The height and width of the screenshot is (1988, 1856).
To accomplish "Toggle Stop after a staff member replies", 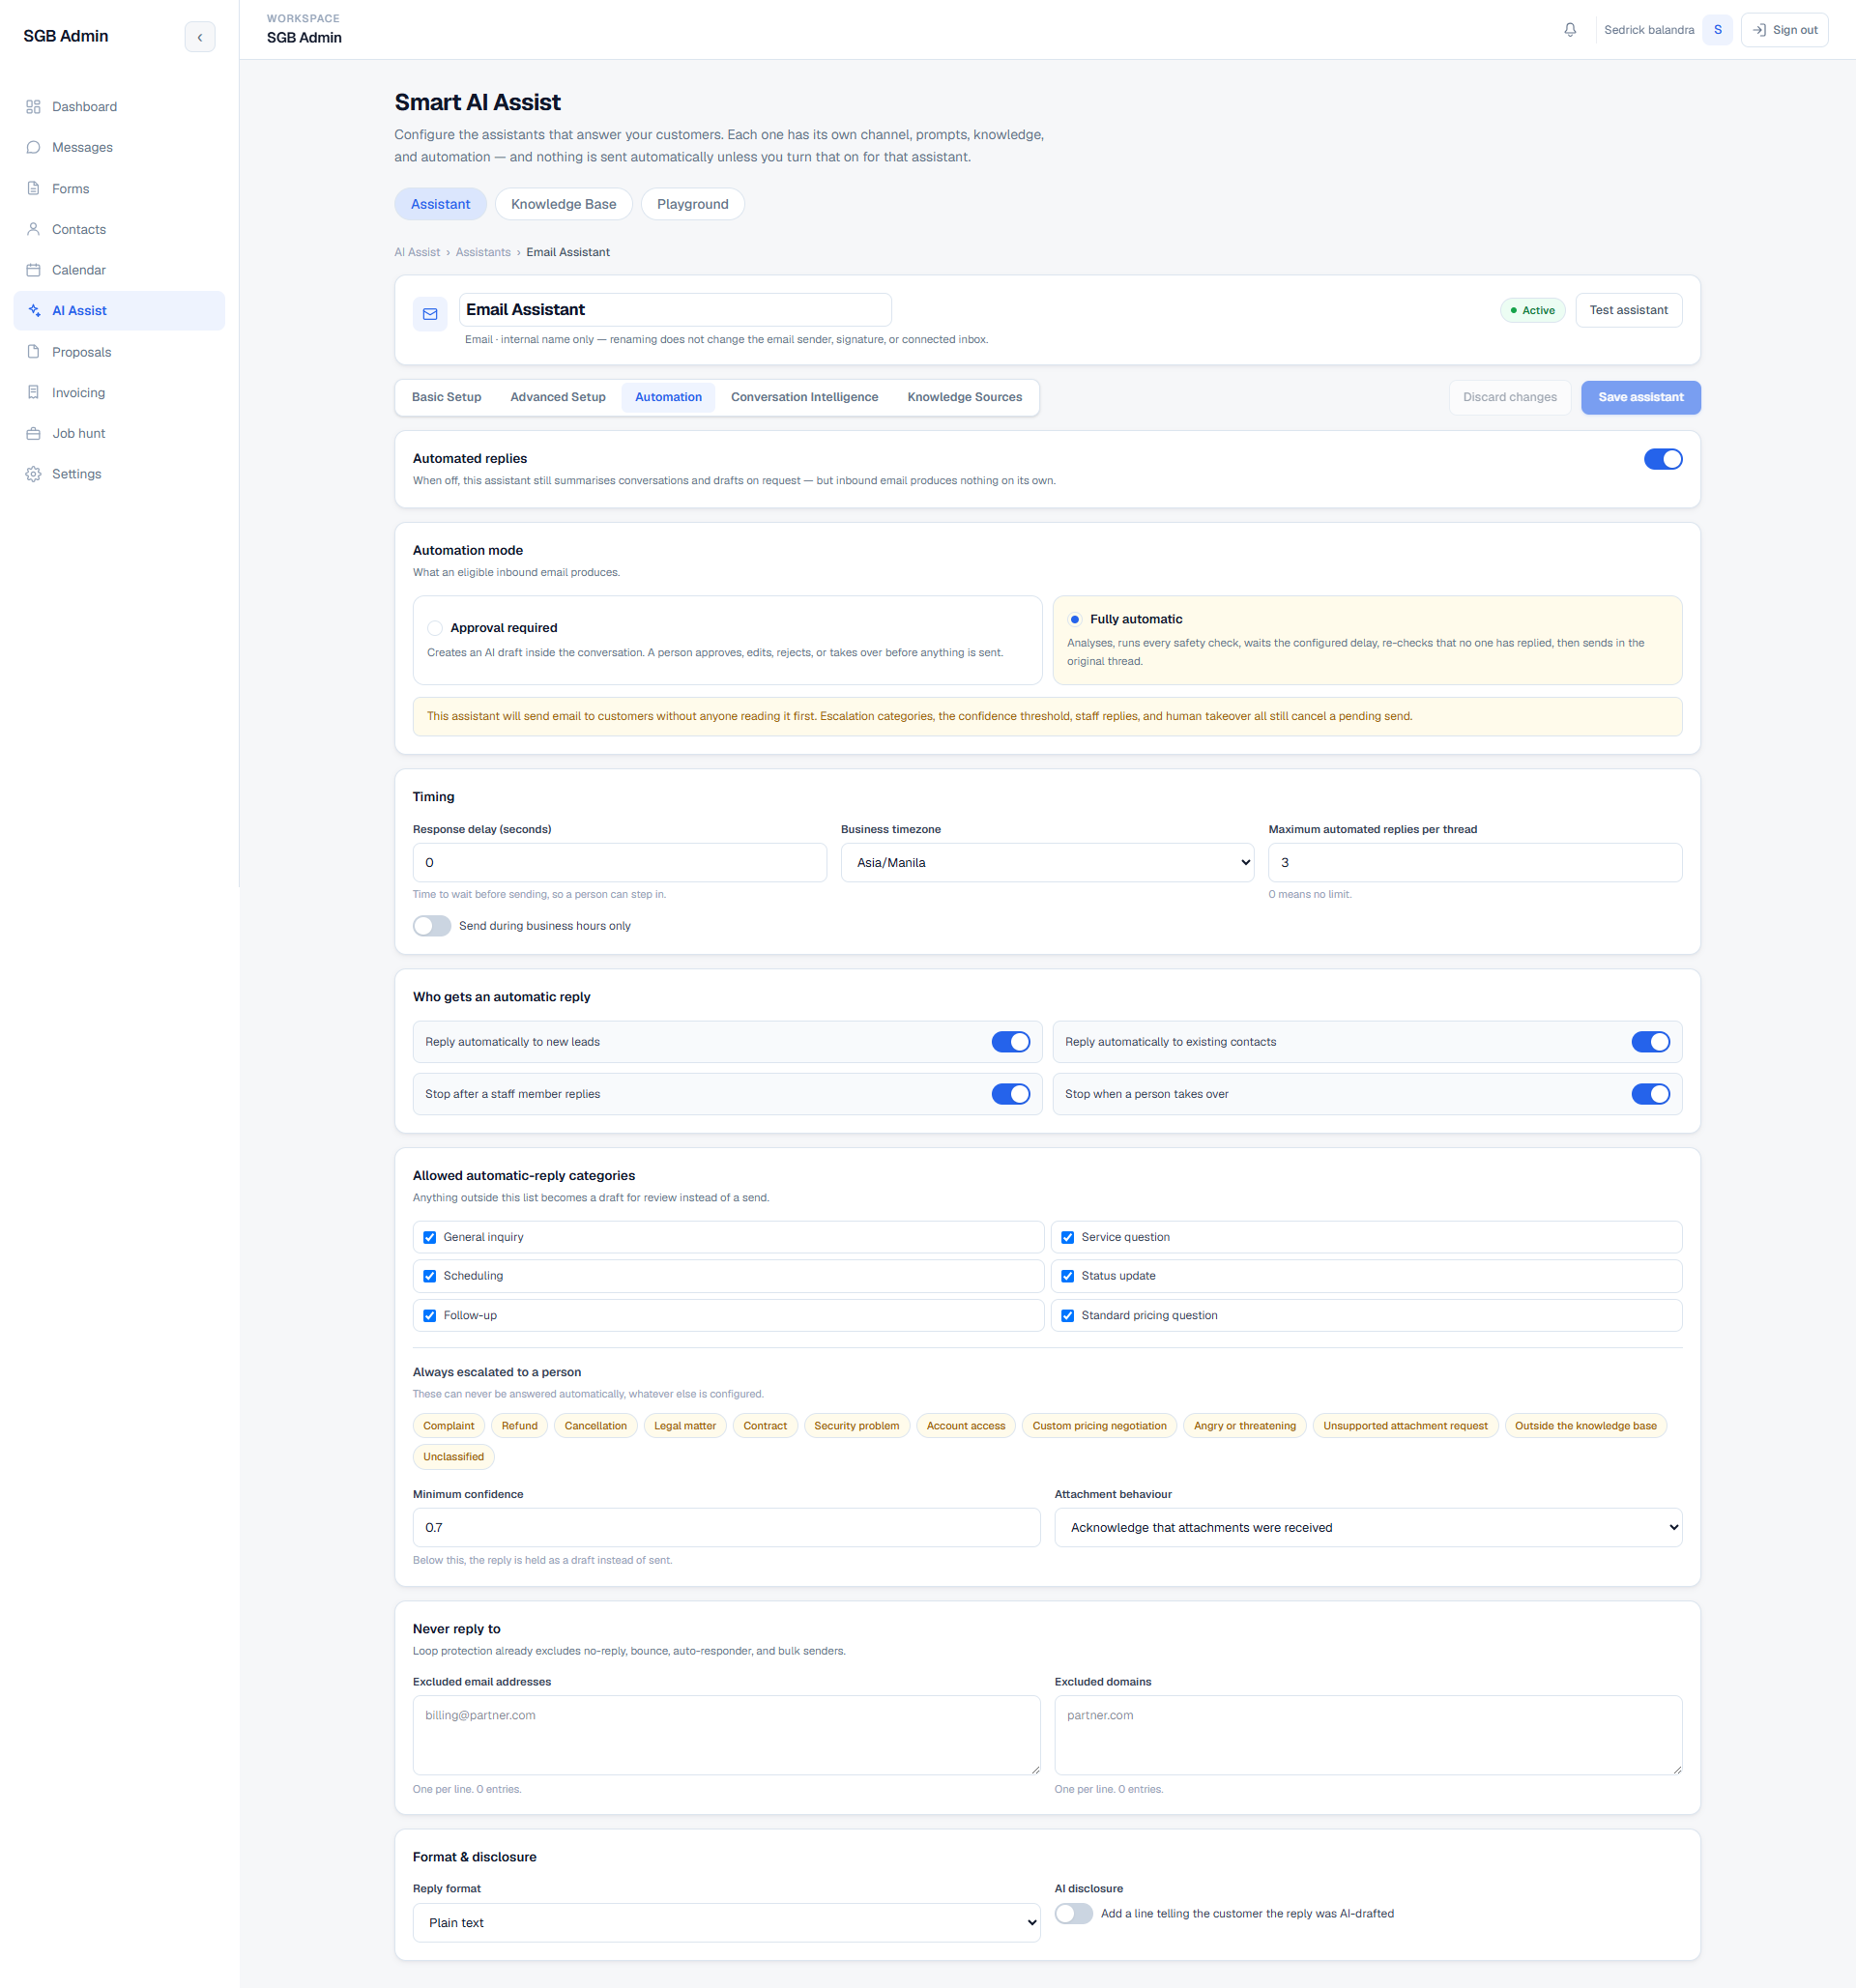I will [1011, 1094].
